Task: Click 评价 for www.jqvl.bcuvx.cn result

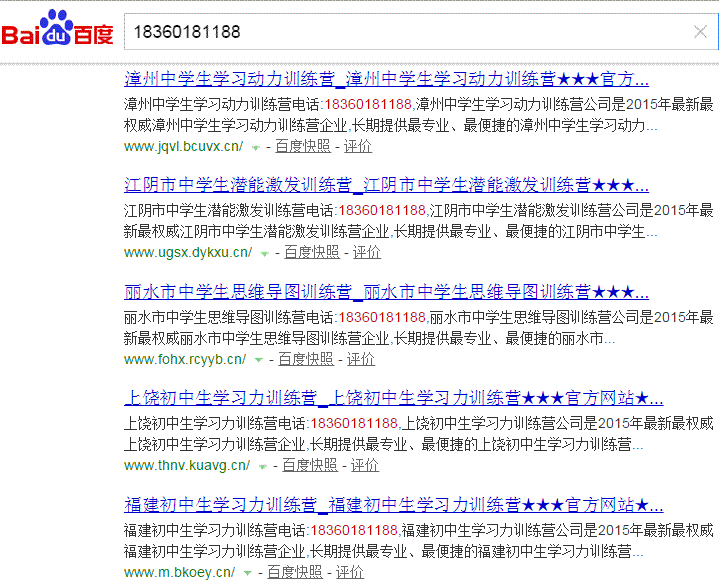Action: pyautogui.click(x=358, y=146)
